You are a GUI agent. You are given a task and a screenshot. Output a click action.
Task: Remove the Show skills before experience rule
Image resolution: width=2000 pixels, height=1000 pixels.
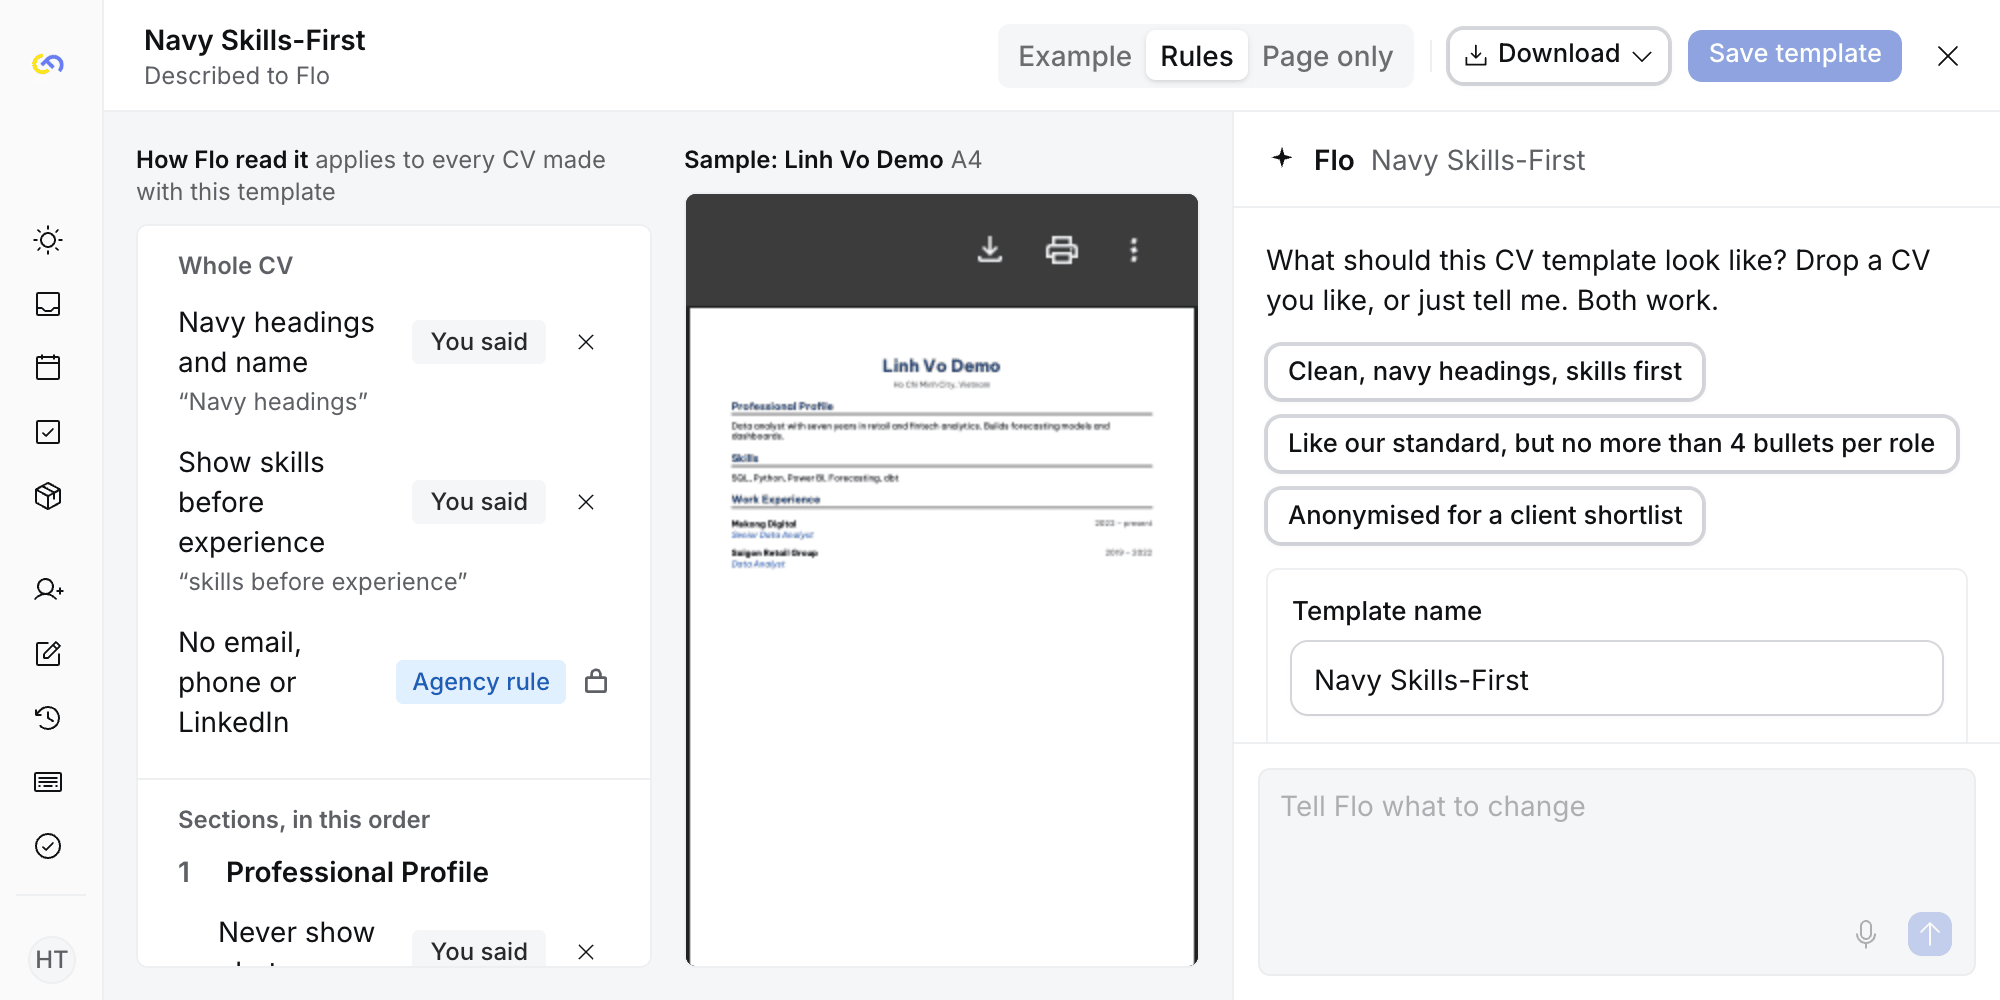coord(586,502)
